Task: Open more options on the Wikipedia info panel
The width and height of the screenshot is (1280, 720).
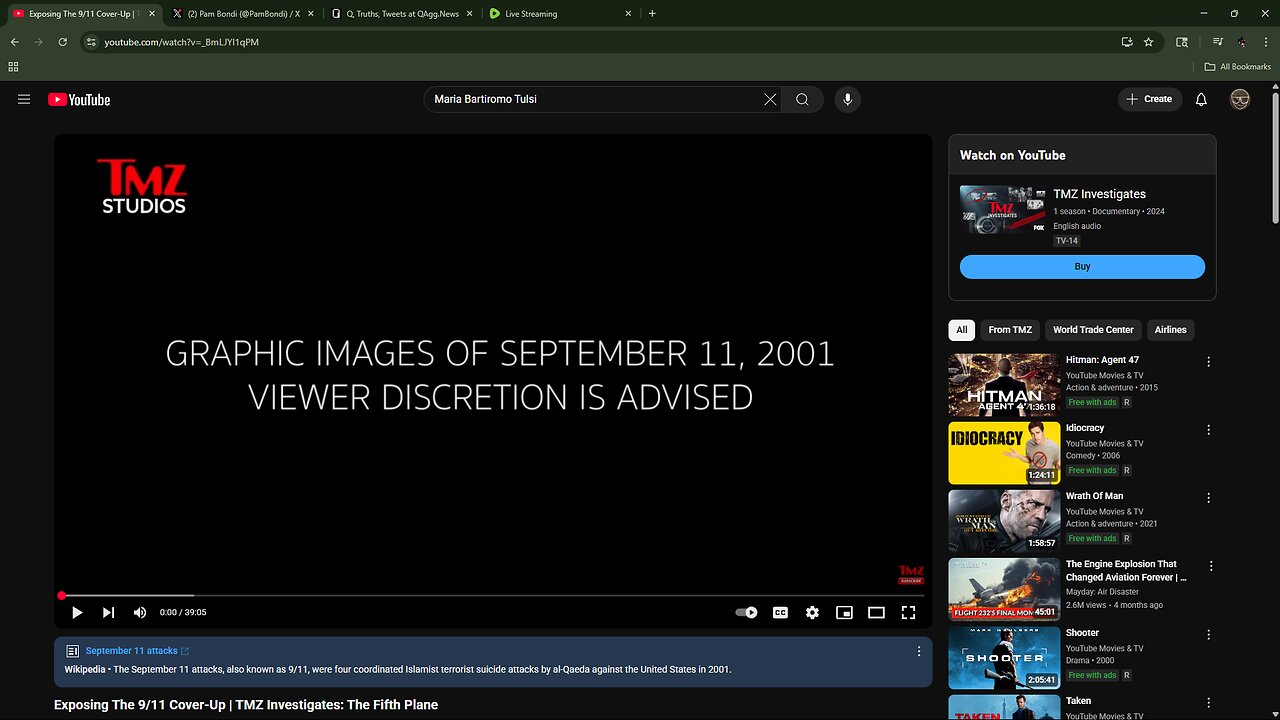Action: (918, 651)
